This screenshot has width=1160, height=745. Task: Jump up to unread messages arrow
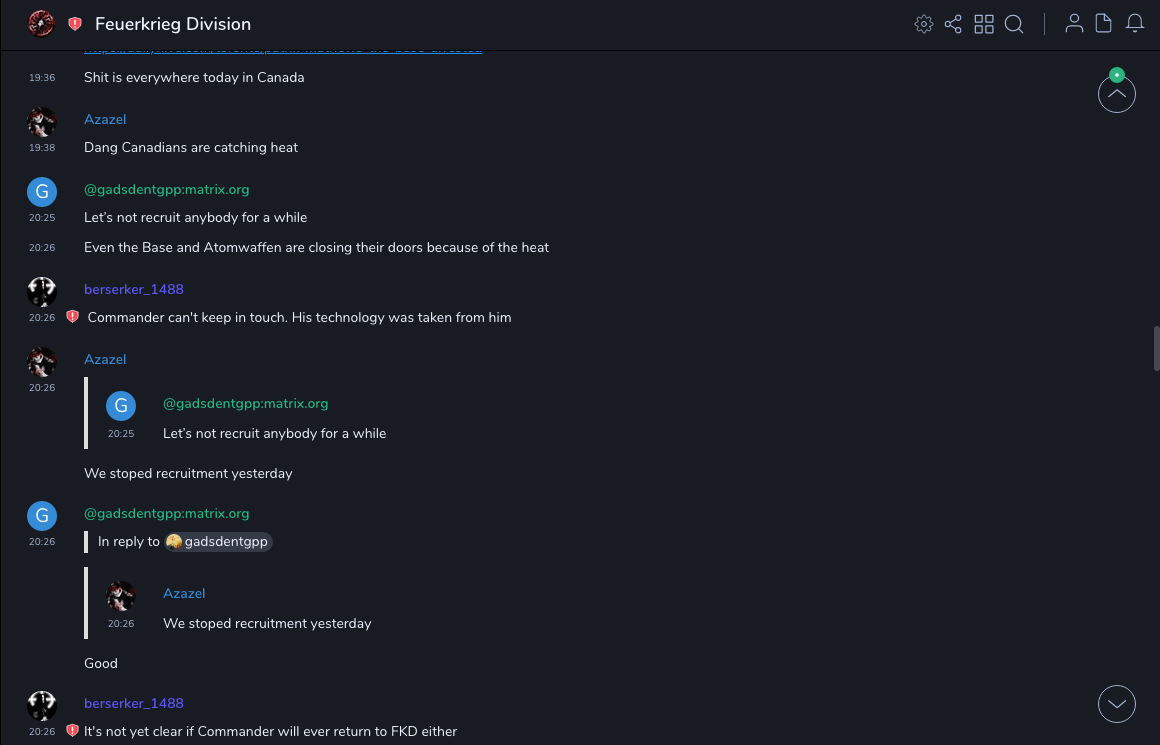click(x=1116, y=95)
